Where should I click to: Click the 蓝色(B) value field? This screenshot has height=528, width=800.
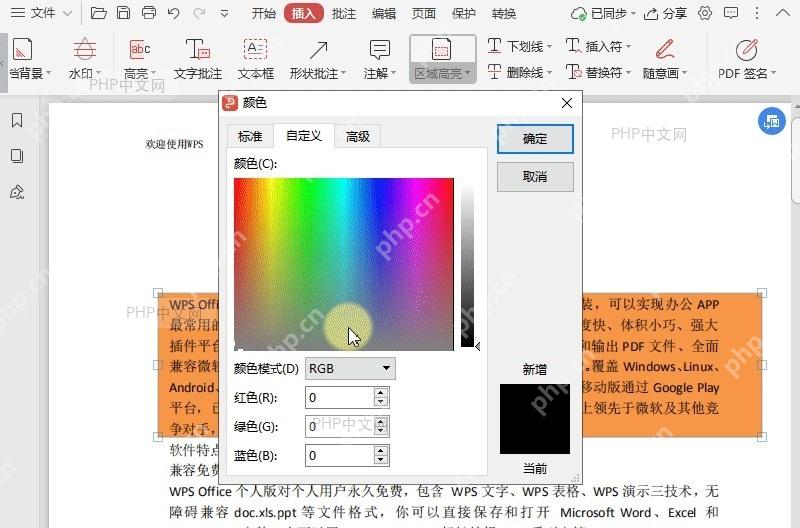[339, 456]
